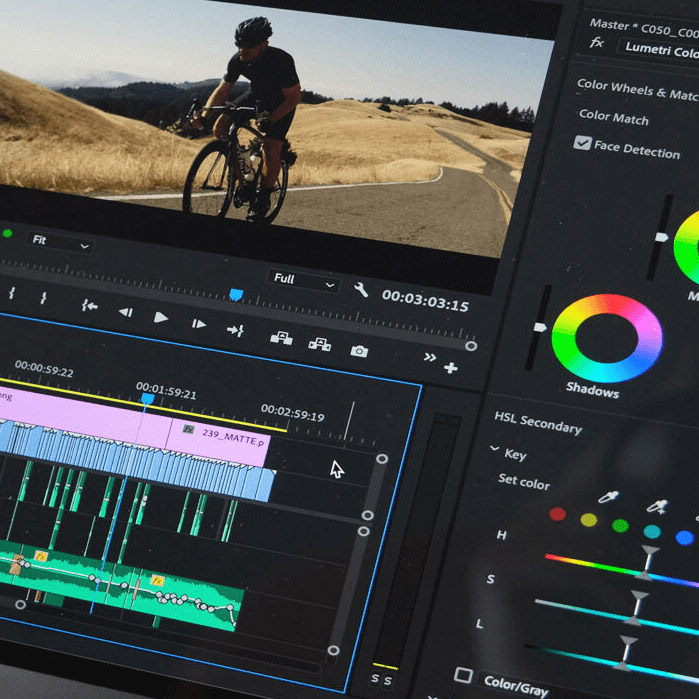Play the program monitor video

click(160, 317)
